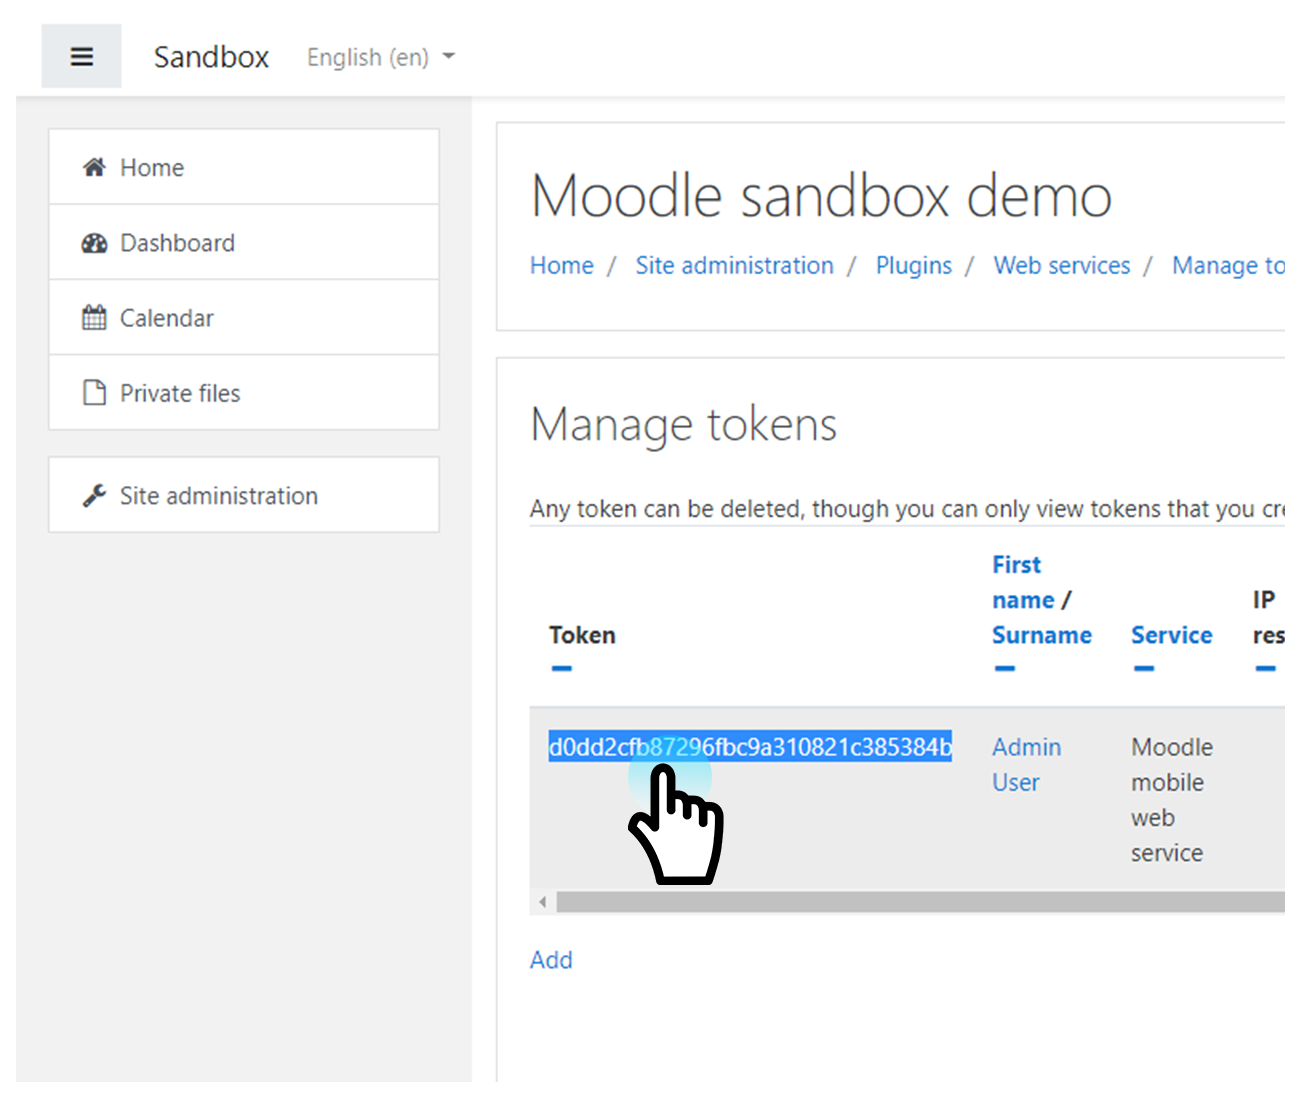Screen dimensions: 1300x1100
Task: Open Web services breadcrumb link
Action: point(1061,265)
